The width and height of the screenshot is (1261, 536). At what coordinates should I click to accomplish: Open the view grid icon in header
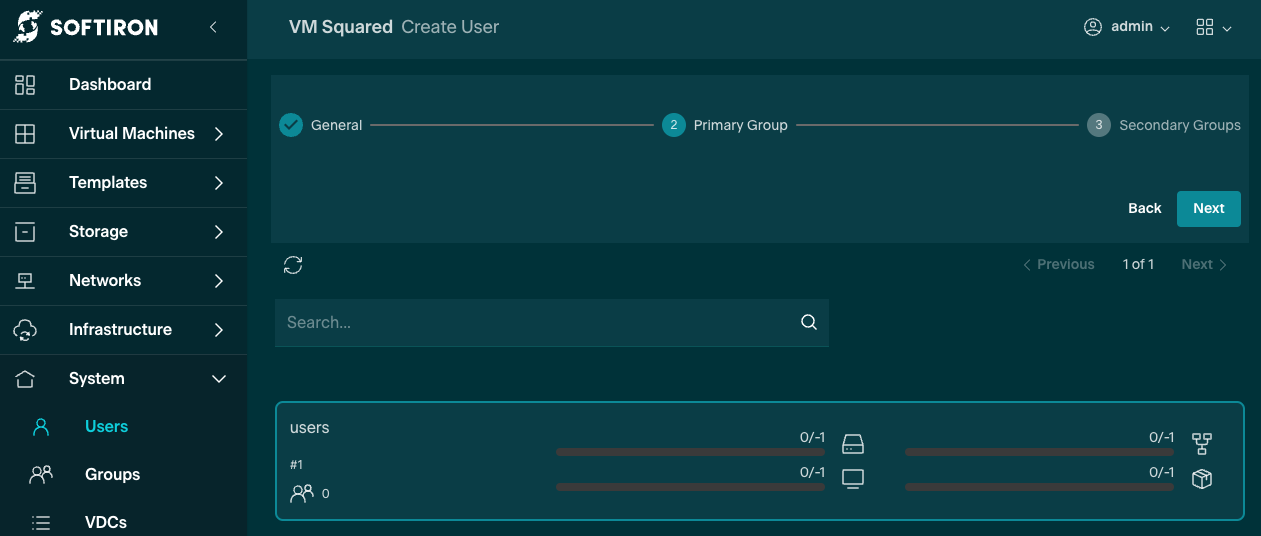click(x=1212, y=28)
